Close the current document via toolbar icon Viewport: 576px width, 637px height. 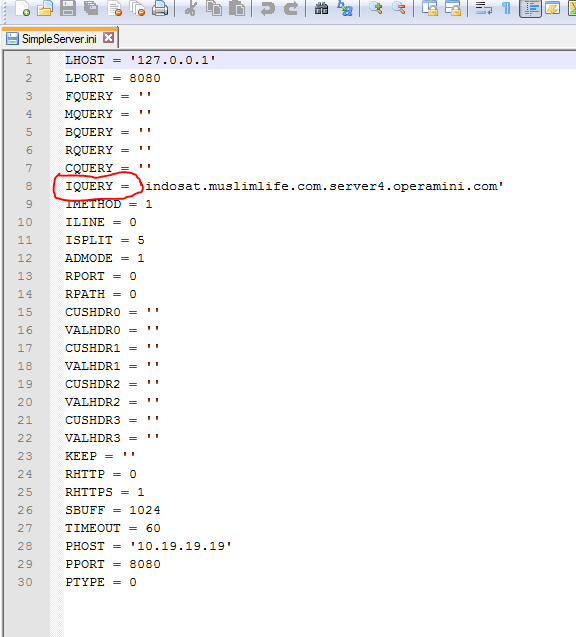[x=115, y=8]
